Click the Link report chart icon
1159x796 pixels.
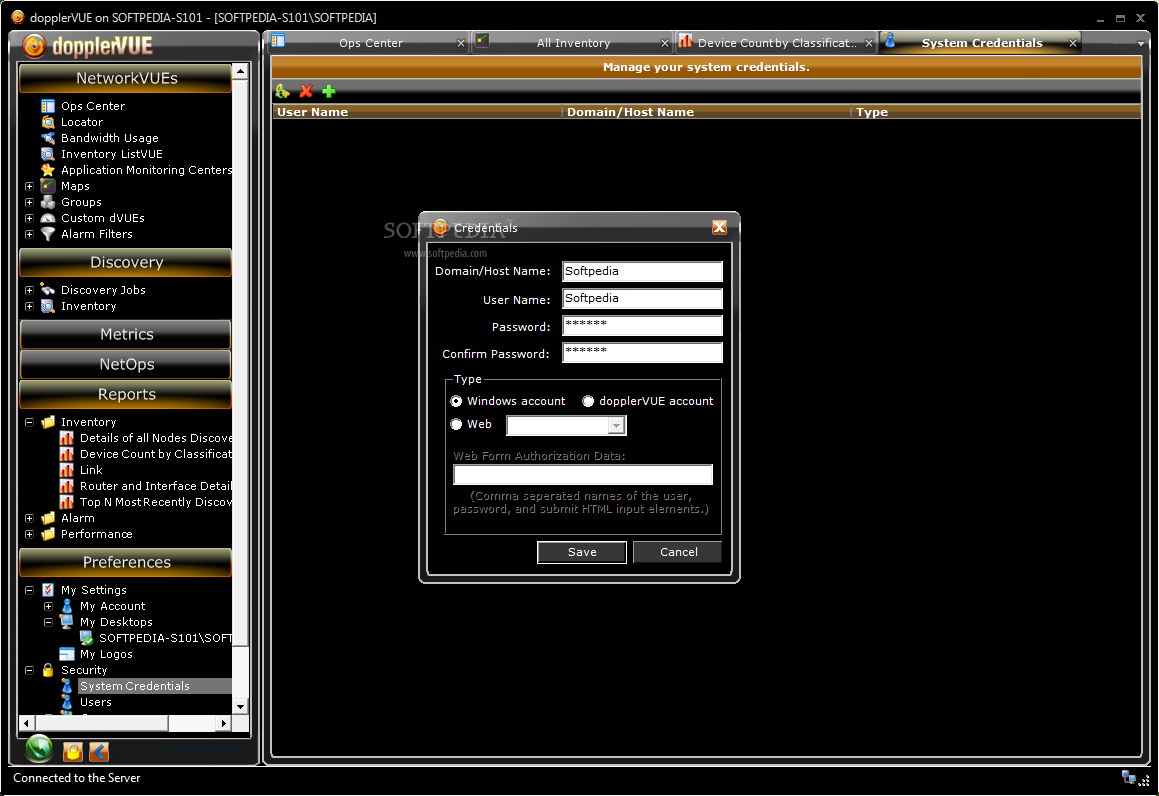[x=67, y=470]
